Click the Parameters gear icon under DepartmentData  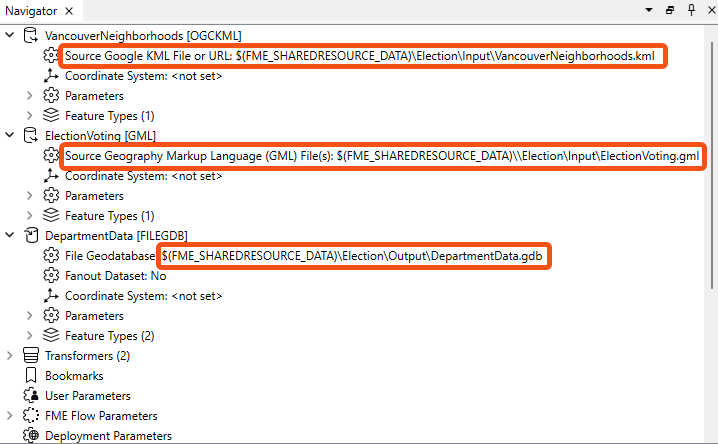pyautogui.click(x=51, y=315)
